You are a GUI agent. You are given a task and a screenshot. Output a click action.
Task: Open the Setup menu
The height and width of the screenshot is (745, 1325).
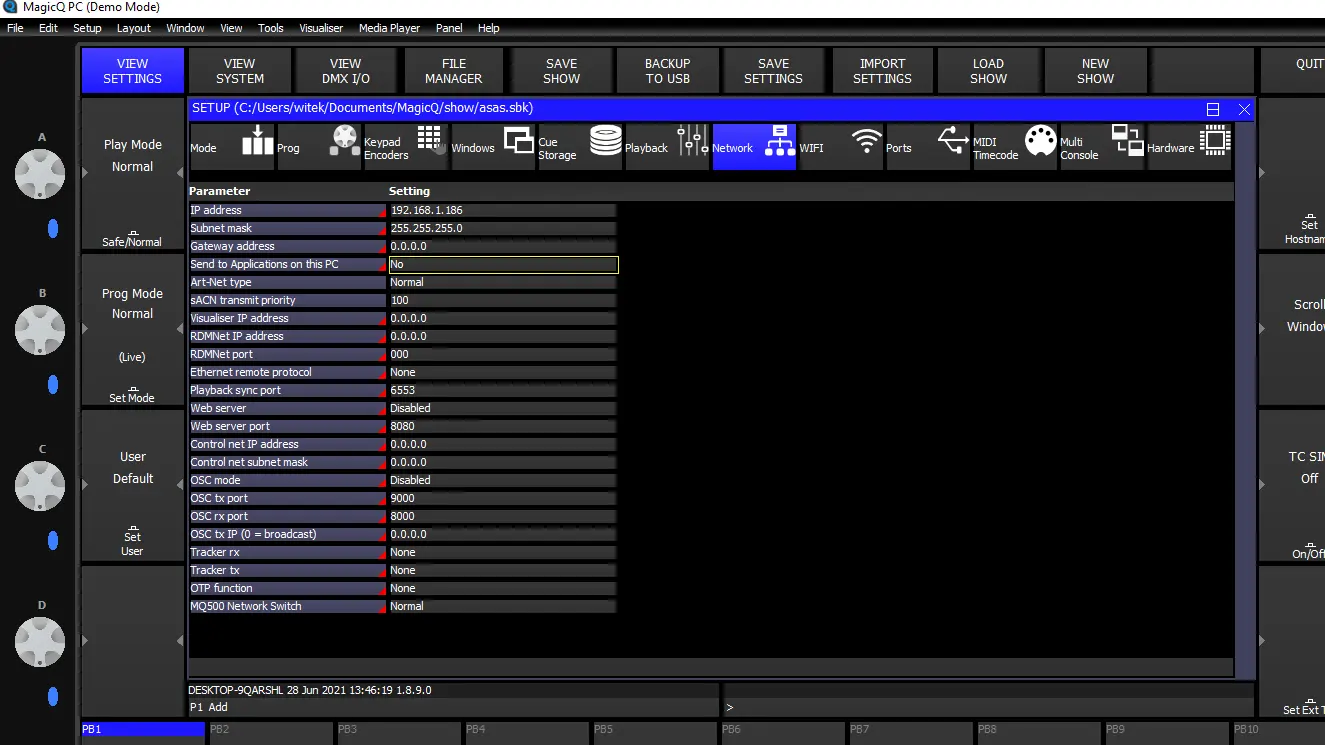click(x=87, y=28)
